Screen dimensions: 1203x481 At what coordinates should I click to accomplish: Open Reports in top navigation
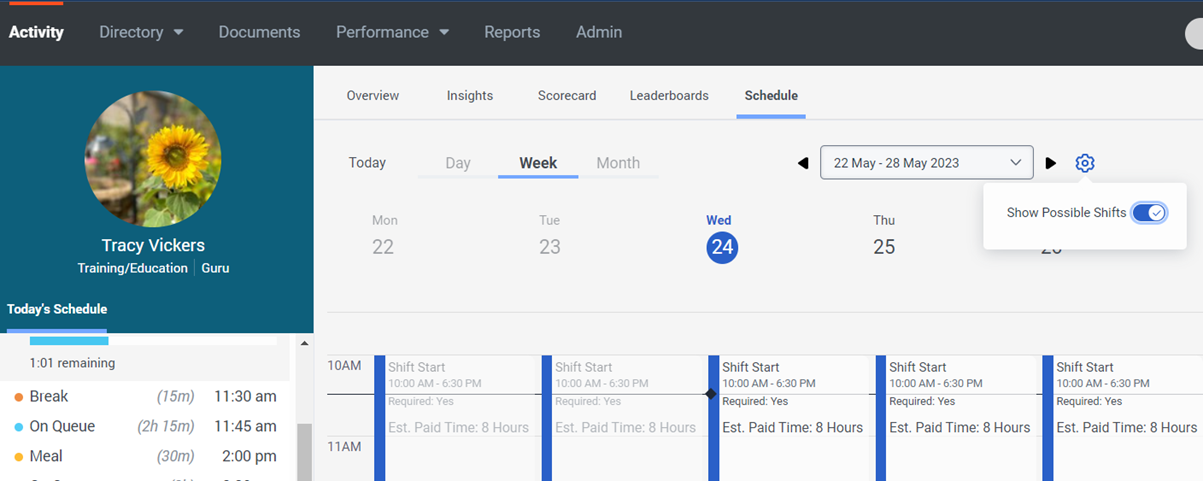tap(512, 32)
